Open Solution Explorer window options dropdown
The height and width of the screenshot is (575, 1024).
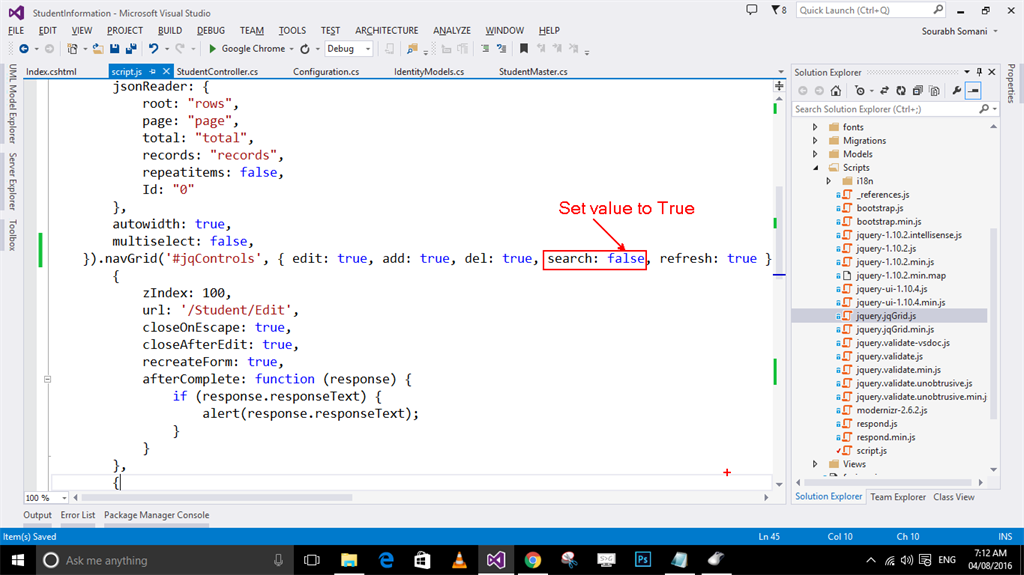[967, 72]
